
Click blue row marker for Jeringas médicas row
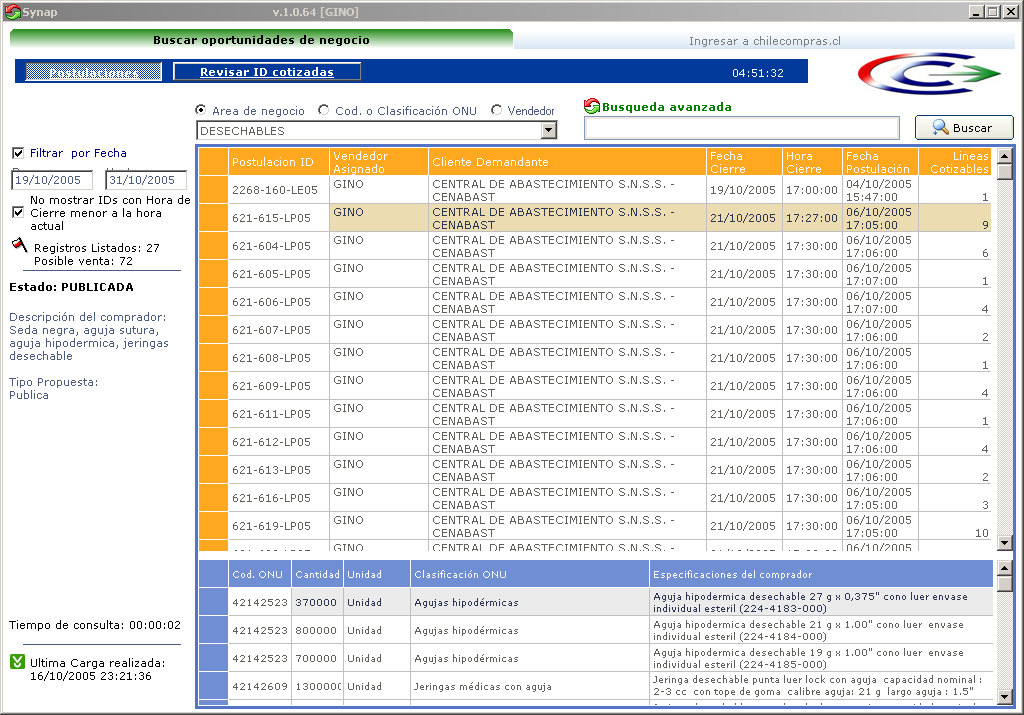(x=213, y=686)
